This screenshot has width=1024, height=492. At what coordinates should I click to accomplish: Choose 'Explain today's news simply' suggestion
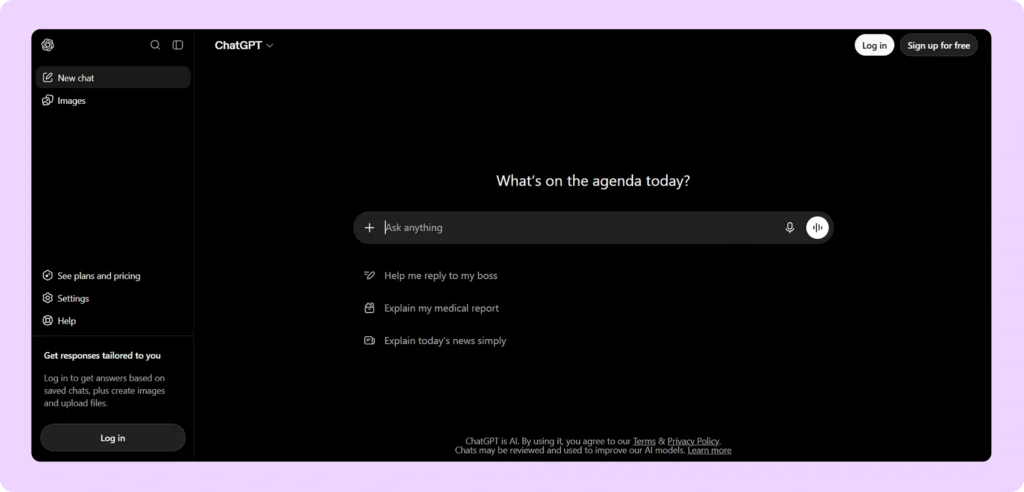click(436, 340)
